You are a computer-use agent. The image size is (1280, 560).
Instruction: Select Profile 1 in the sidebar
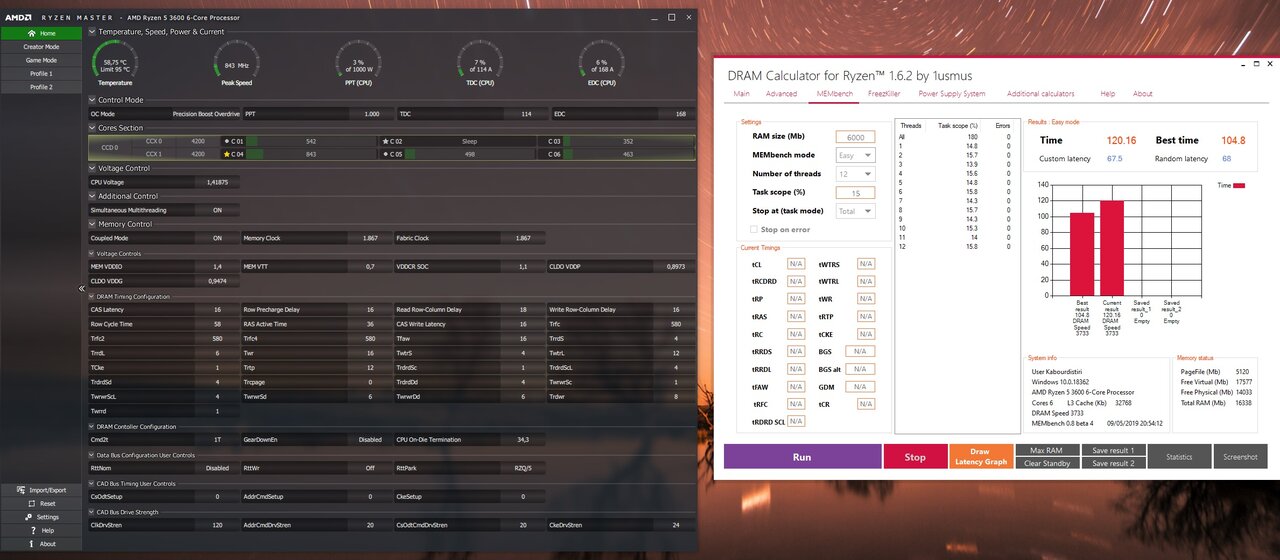coord(41,74)
